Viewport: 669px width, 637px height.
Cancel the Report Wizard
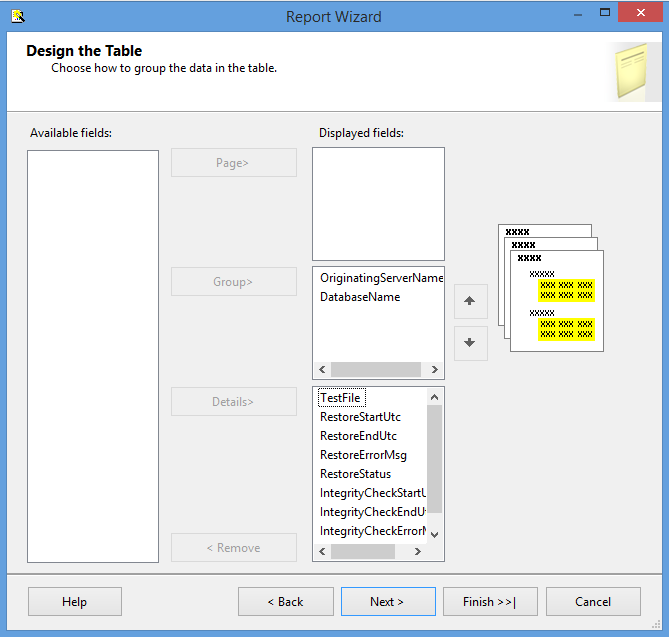pyautogui.click(x=593, y=602)
